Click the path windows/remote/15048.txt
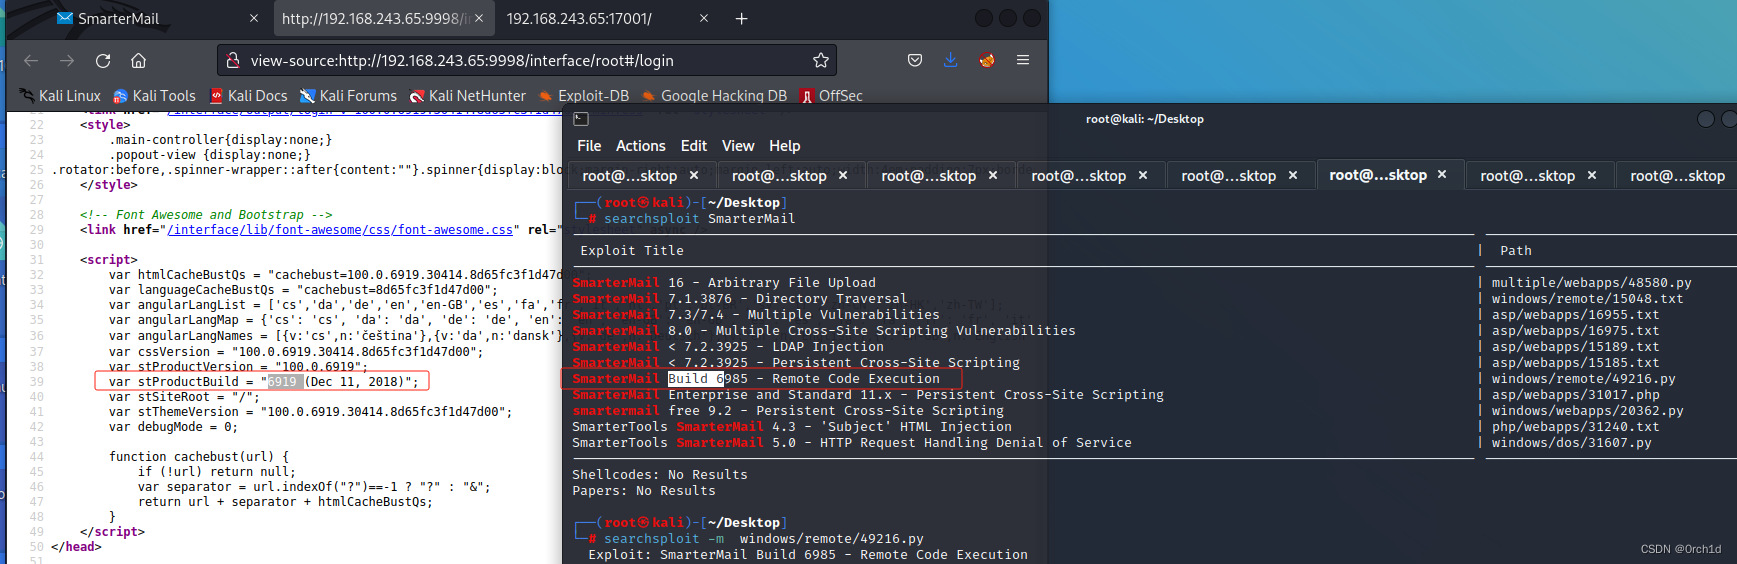The height and width of the screenshot is (564, 1737). (1588, 299)
